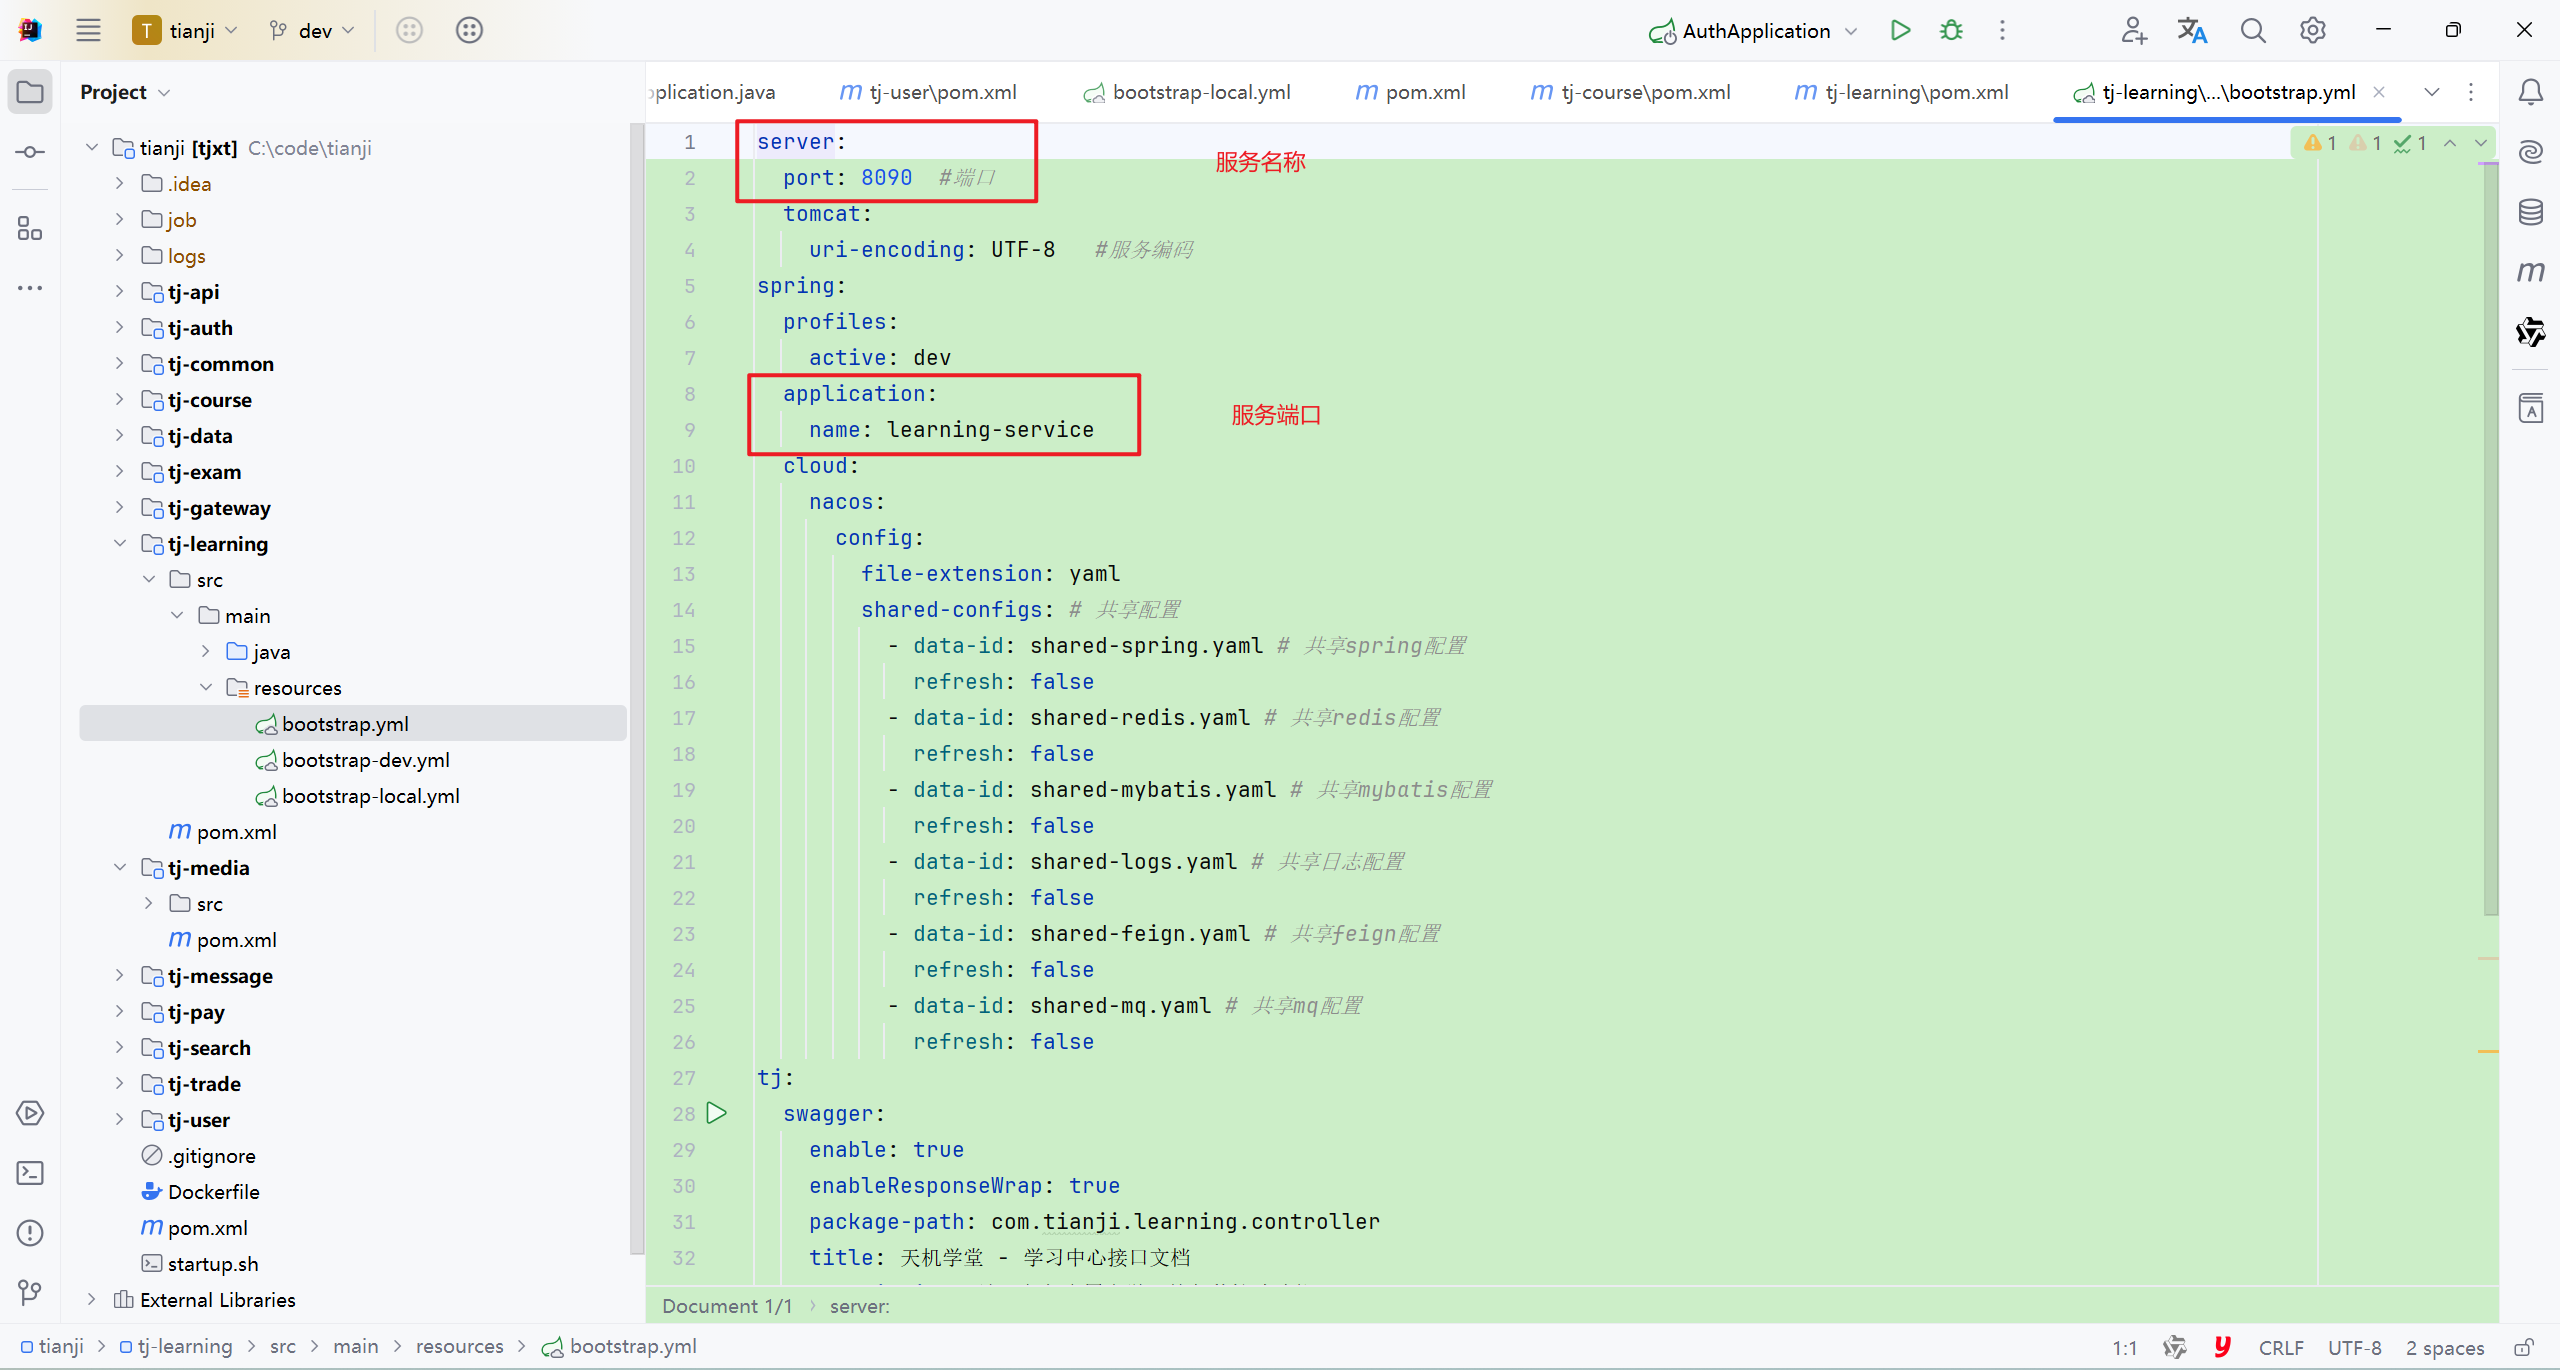2560x1370 pixels.
Task: Start debugging with the bug icon
Action: click(1951, 30)
